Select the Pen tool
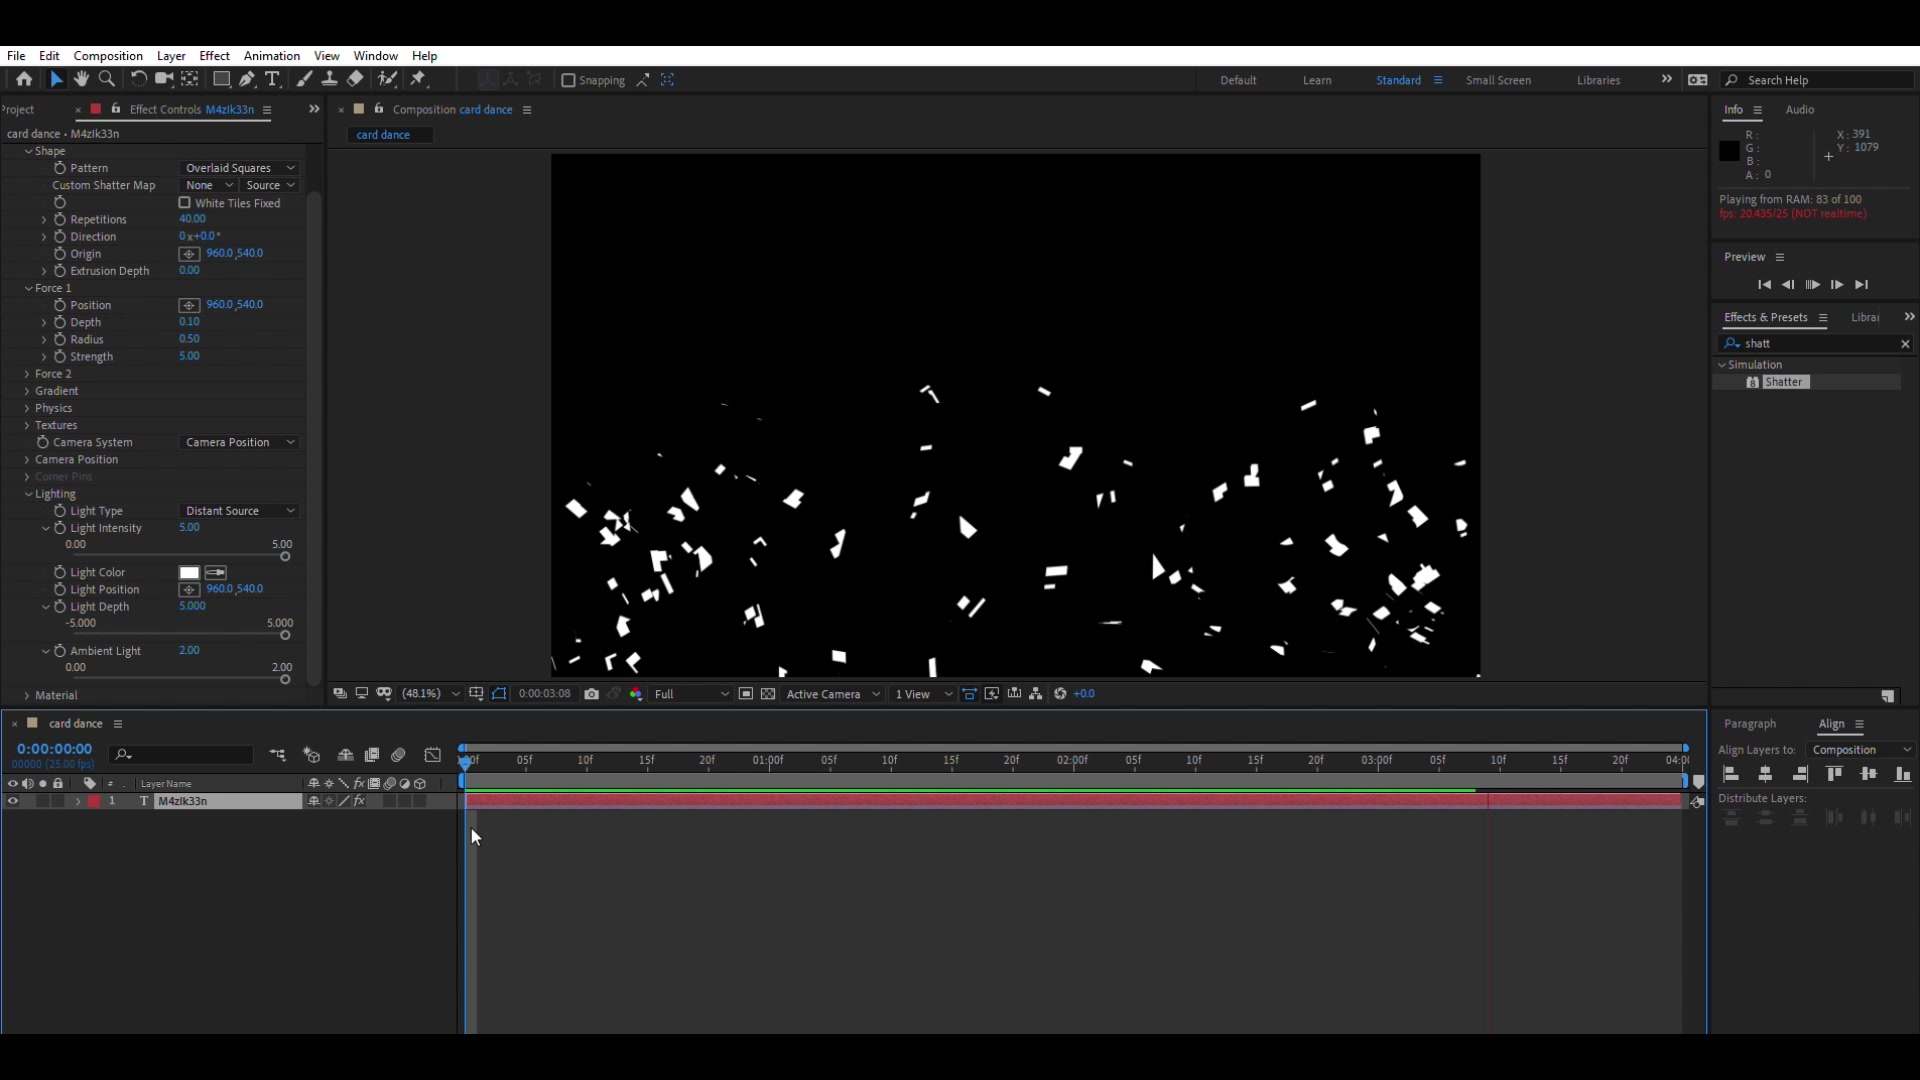Image resolution: width=1920 pixels, height=1080 pixels. 247,79
